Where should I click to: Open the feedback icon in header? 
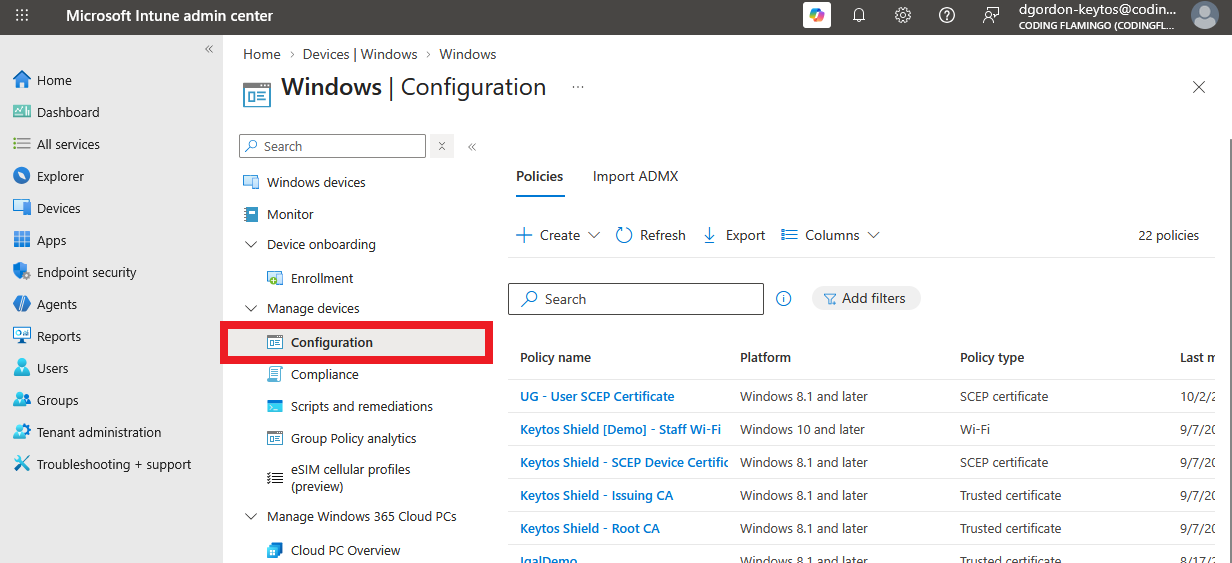click(x=991, y=15)
